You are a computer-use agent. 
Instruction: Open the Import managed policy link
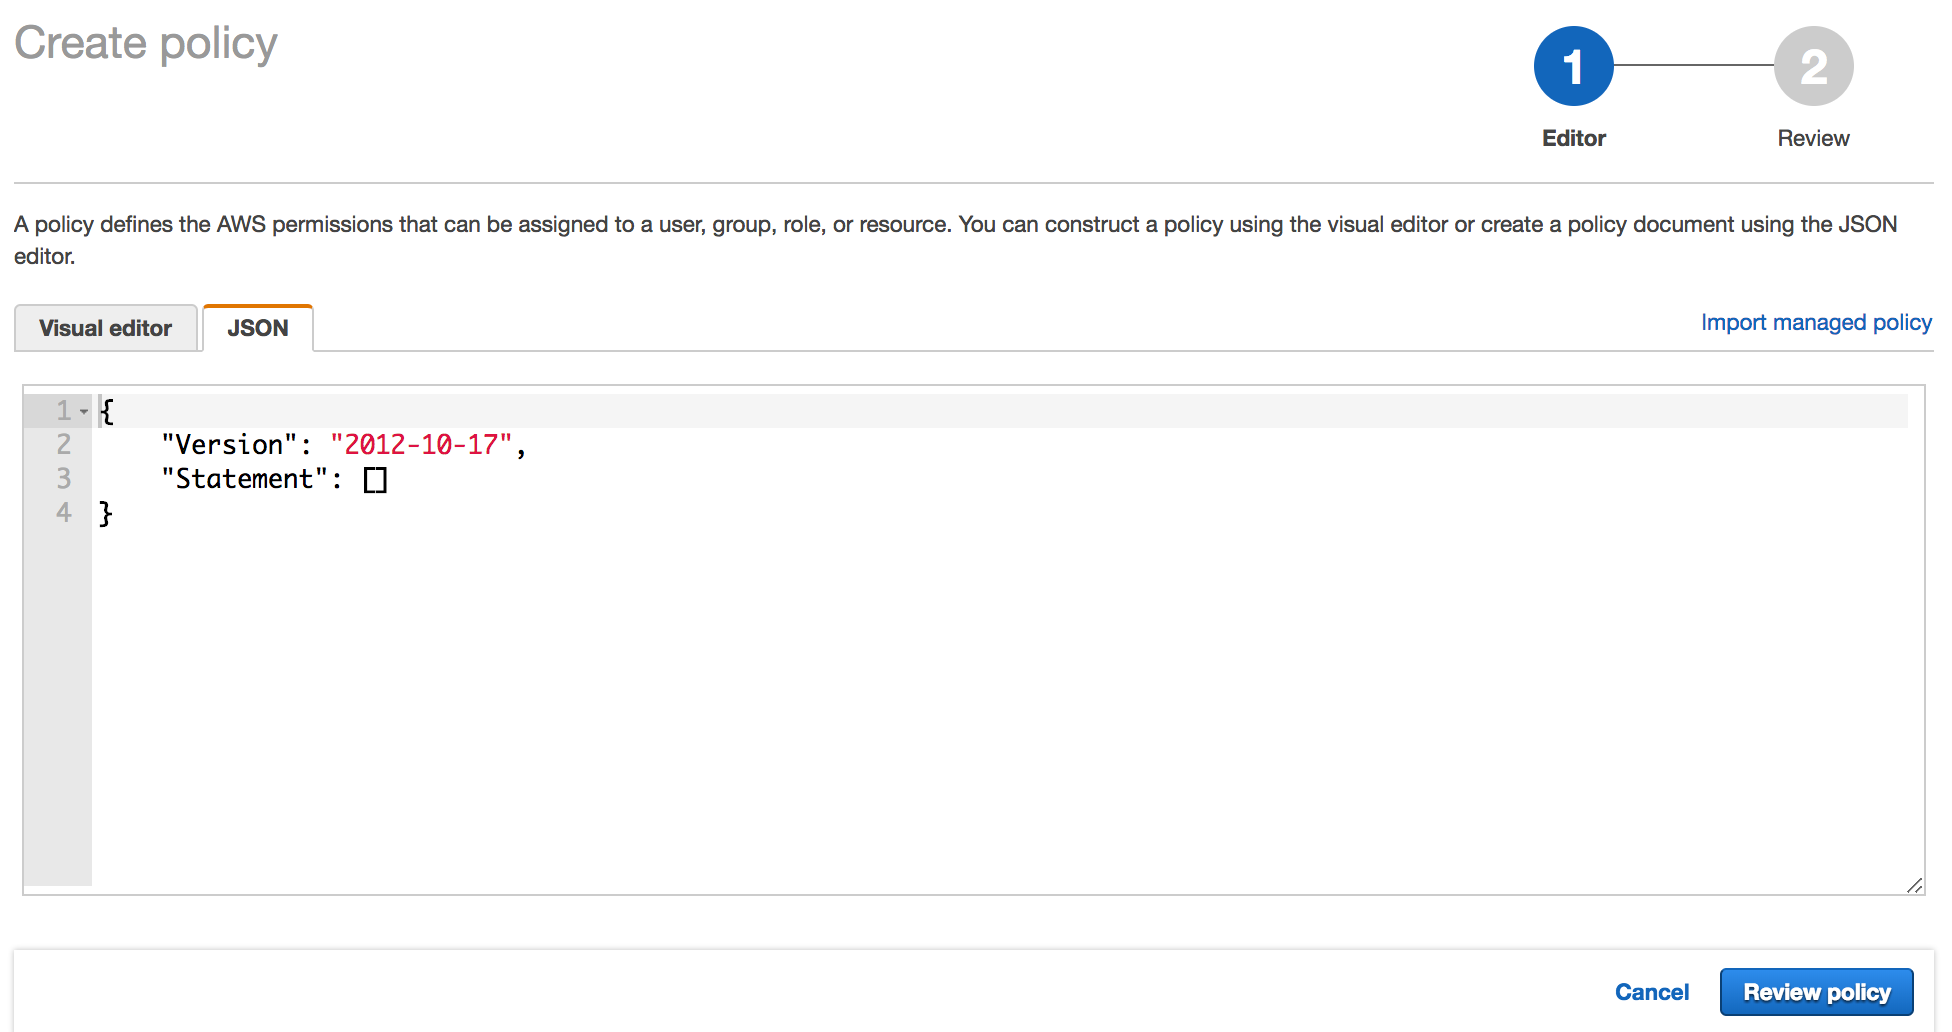pos(1816,322)
